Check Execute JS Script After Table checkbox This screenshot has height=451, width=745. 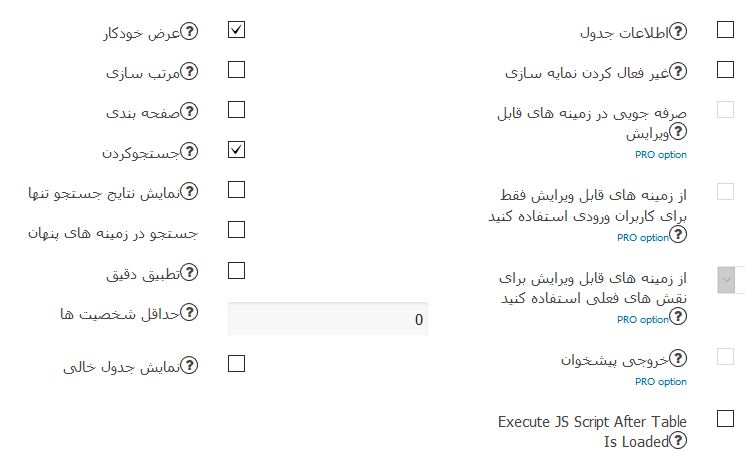(726, 419)
